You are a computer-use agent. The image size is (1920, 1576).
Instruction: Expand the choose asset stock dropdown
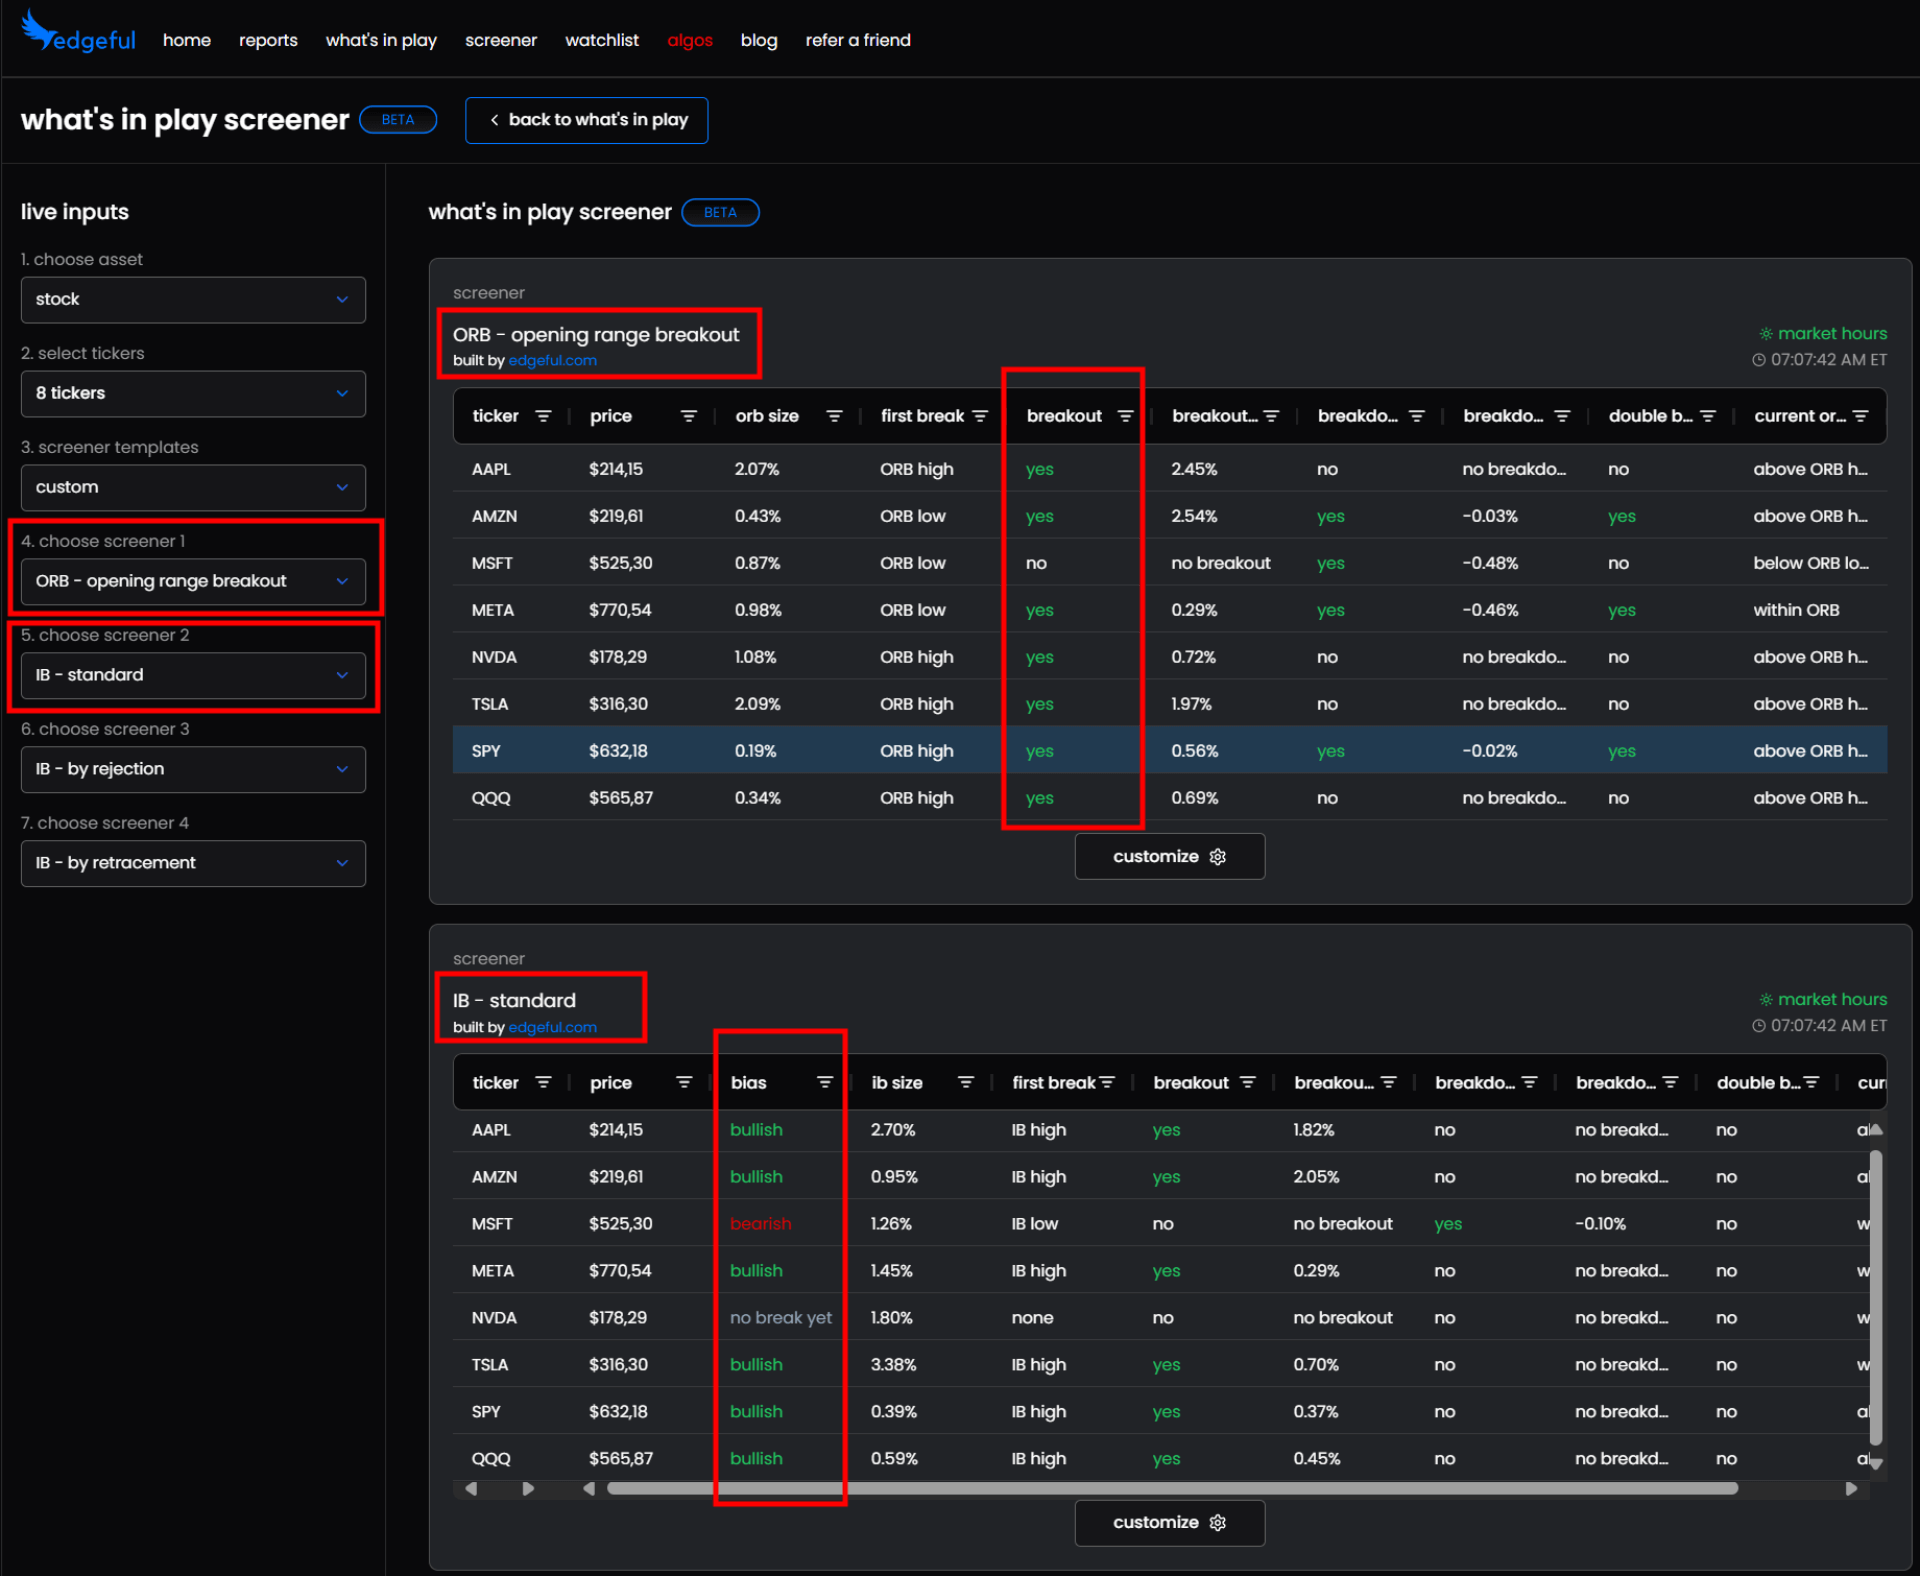193,299
